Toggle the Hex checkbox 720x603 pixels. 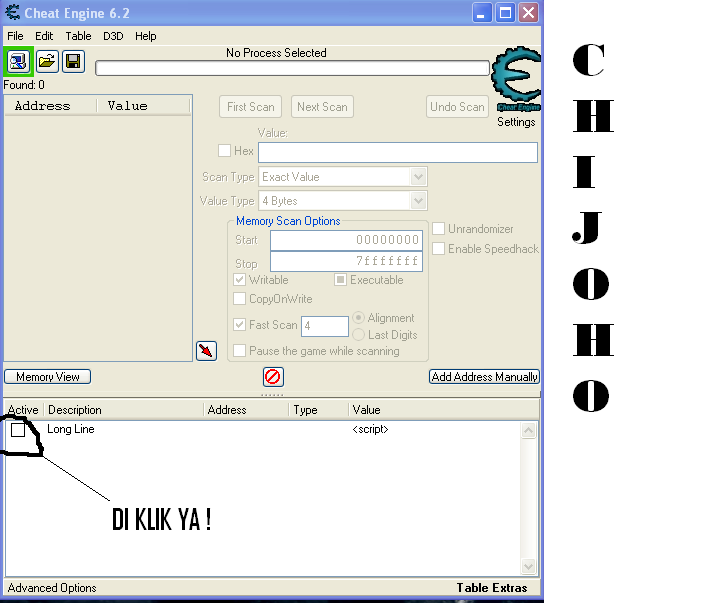(x=224, y=151)
